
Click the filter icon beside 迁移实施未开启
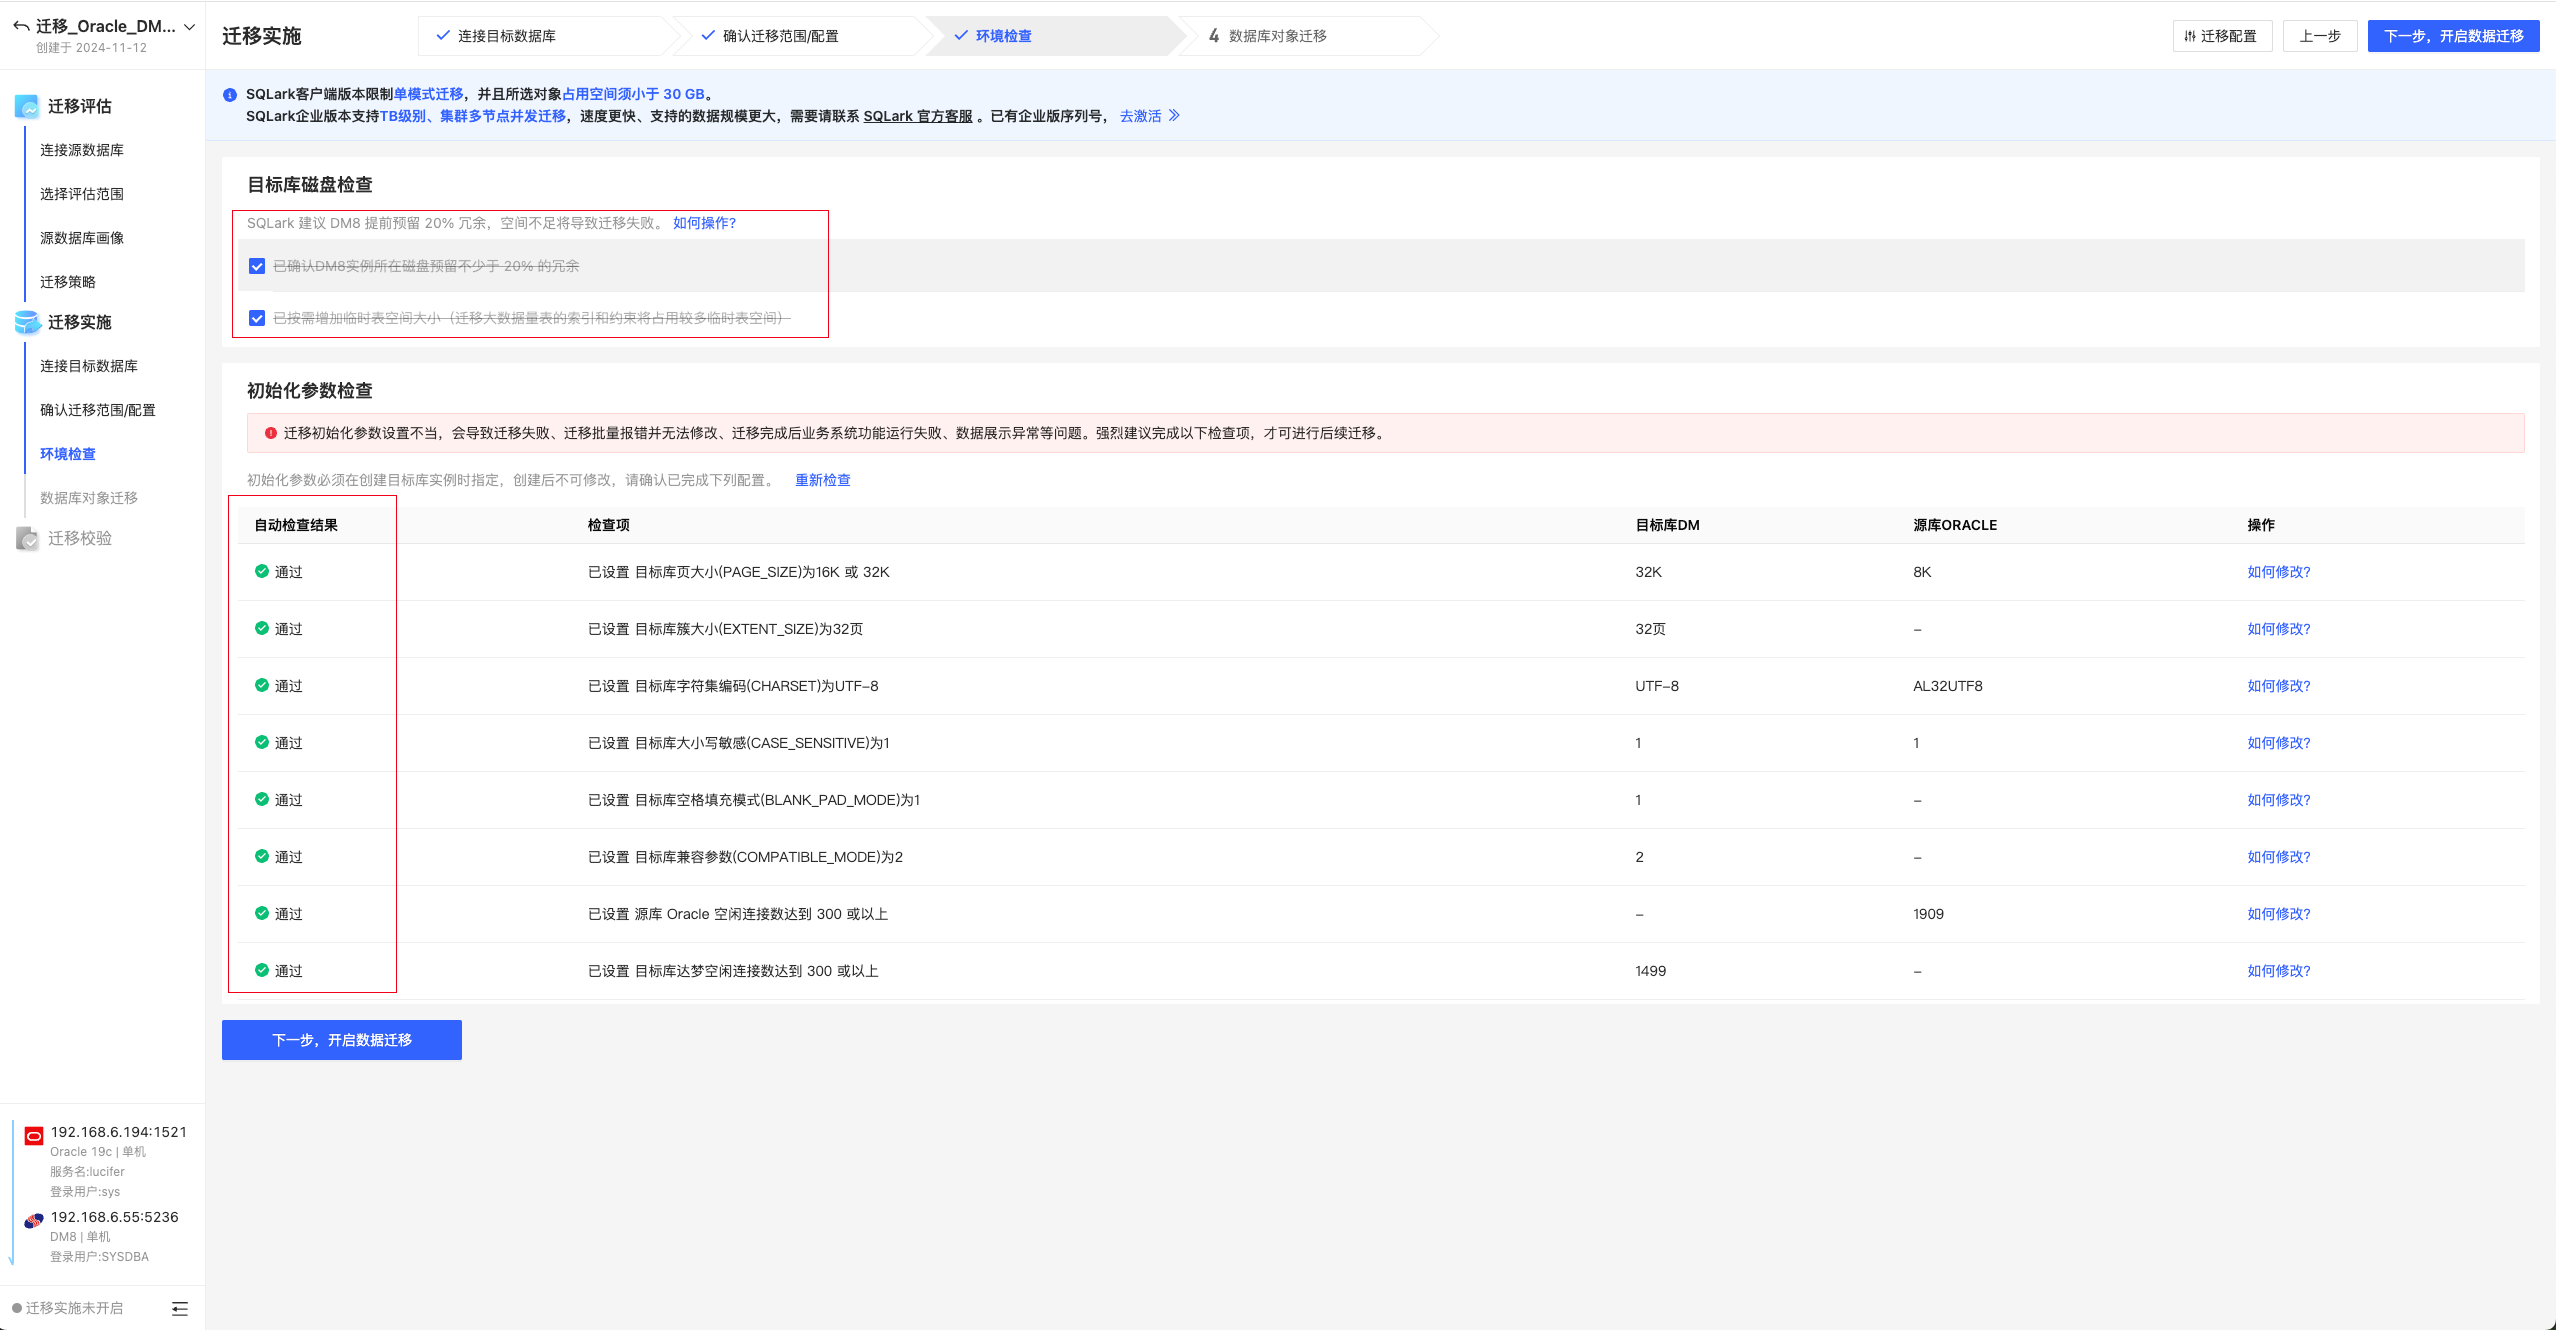point(180,1307)
